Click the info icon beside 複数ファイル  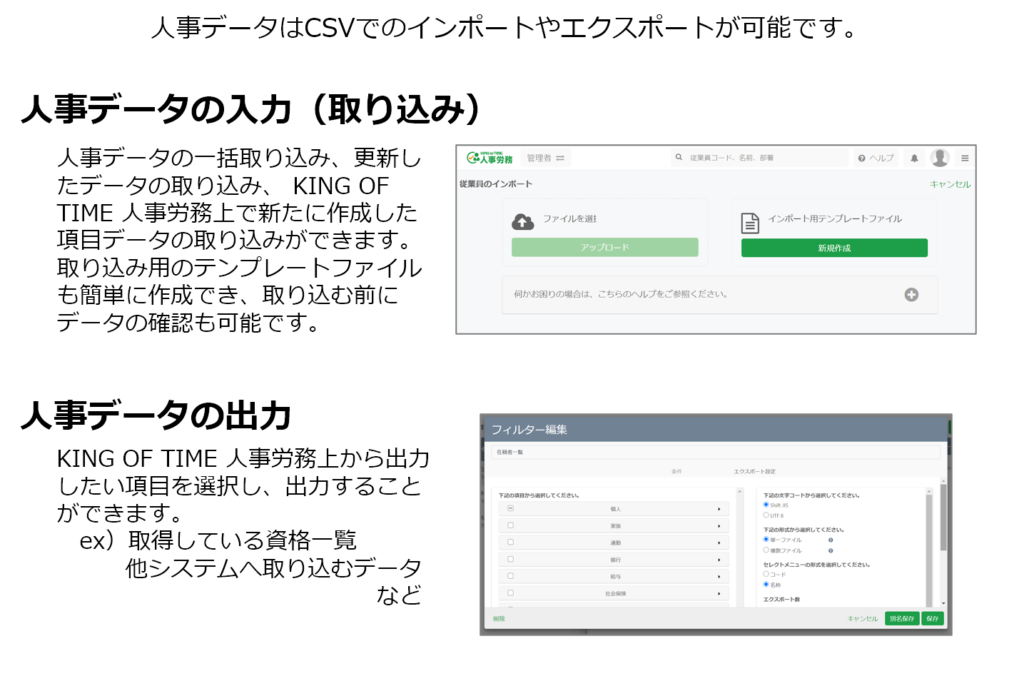coord(830,551)
